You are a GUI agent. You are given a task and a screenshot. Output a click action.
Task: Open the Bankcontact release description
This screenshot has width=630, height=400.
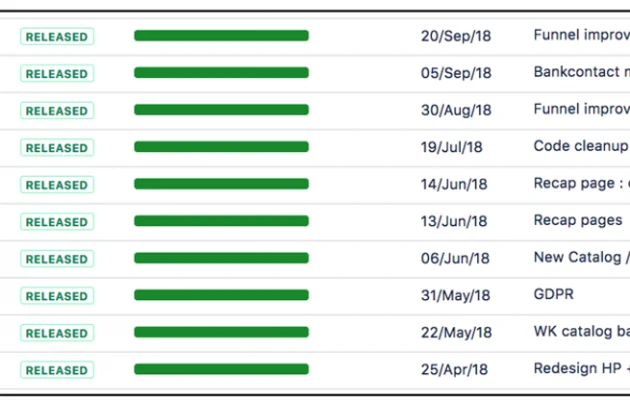click(581, 72)
